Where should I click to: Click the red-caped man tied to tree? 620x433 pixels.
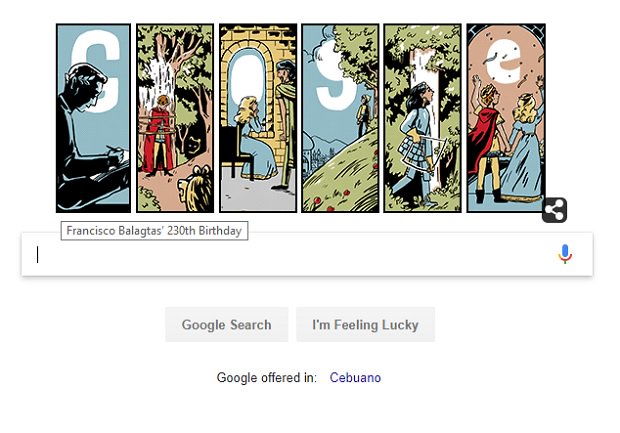click(159, 135)
